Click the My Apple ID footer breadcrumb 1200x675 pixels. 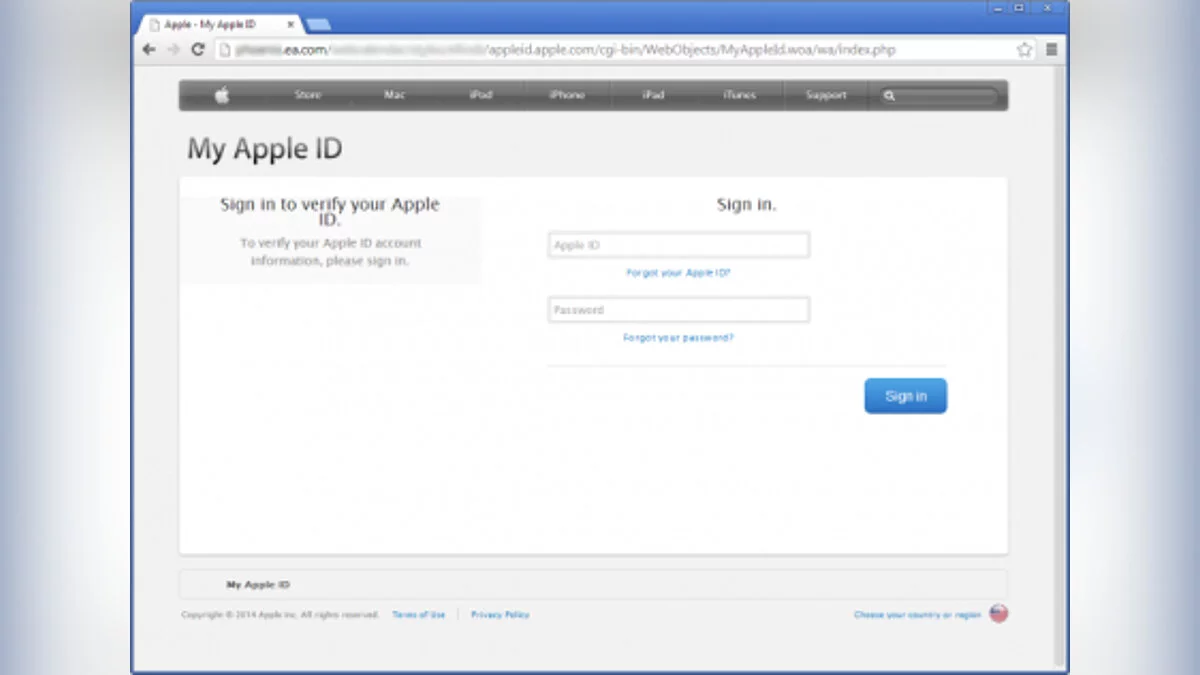tap(258, 585)
